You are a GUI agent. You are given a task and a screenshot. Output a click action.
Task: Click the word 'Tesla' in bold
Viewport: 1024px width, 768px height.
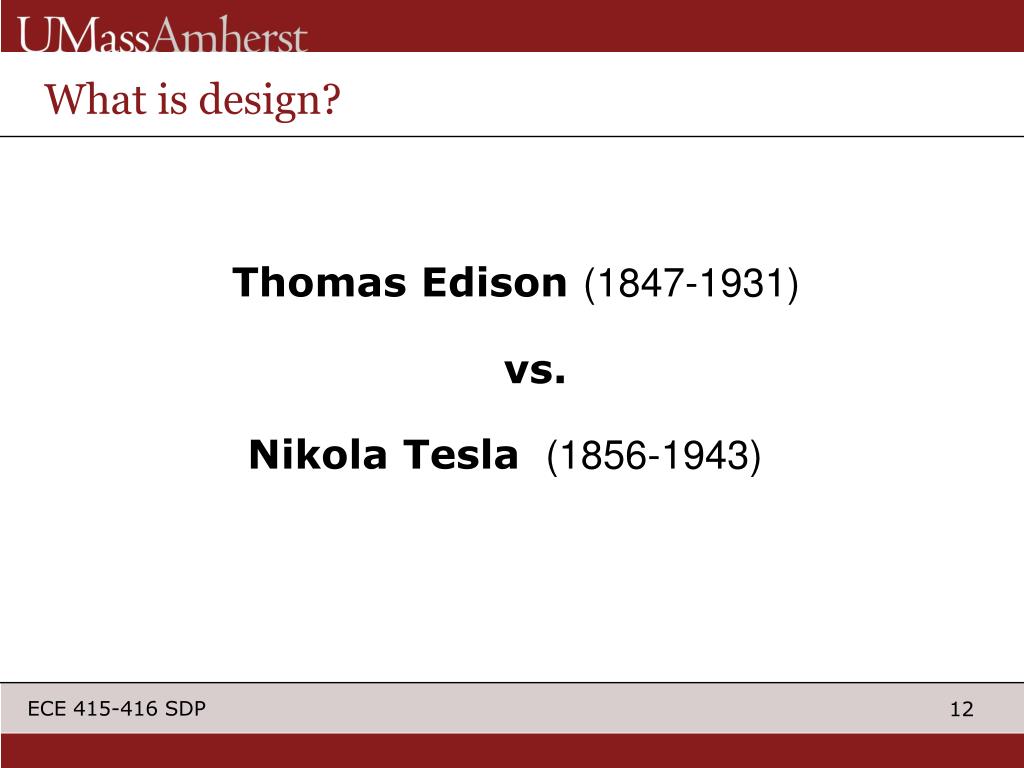(x=460, y=454)
